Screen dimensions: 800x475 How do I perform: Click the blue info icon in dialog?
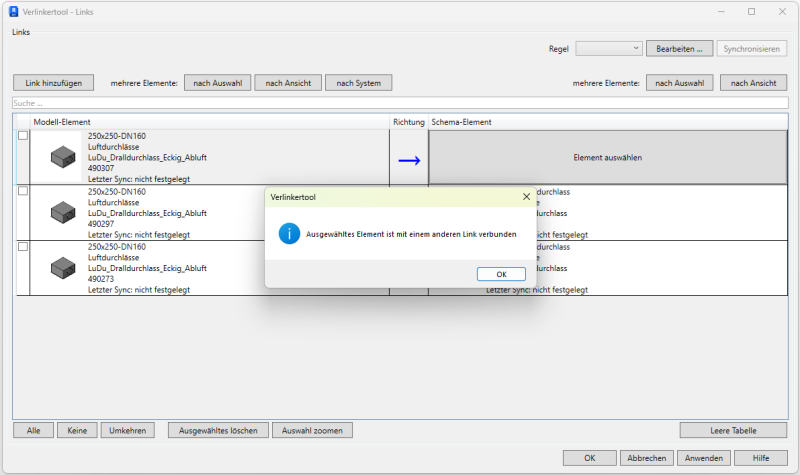[x=288, y=235]
